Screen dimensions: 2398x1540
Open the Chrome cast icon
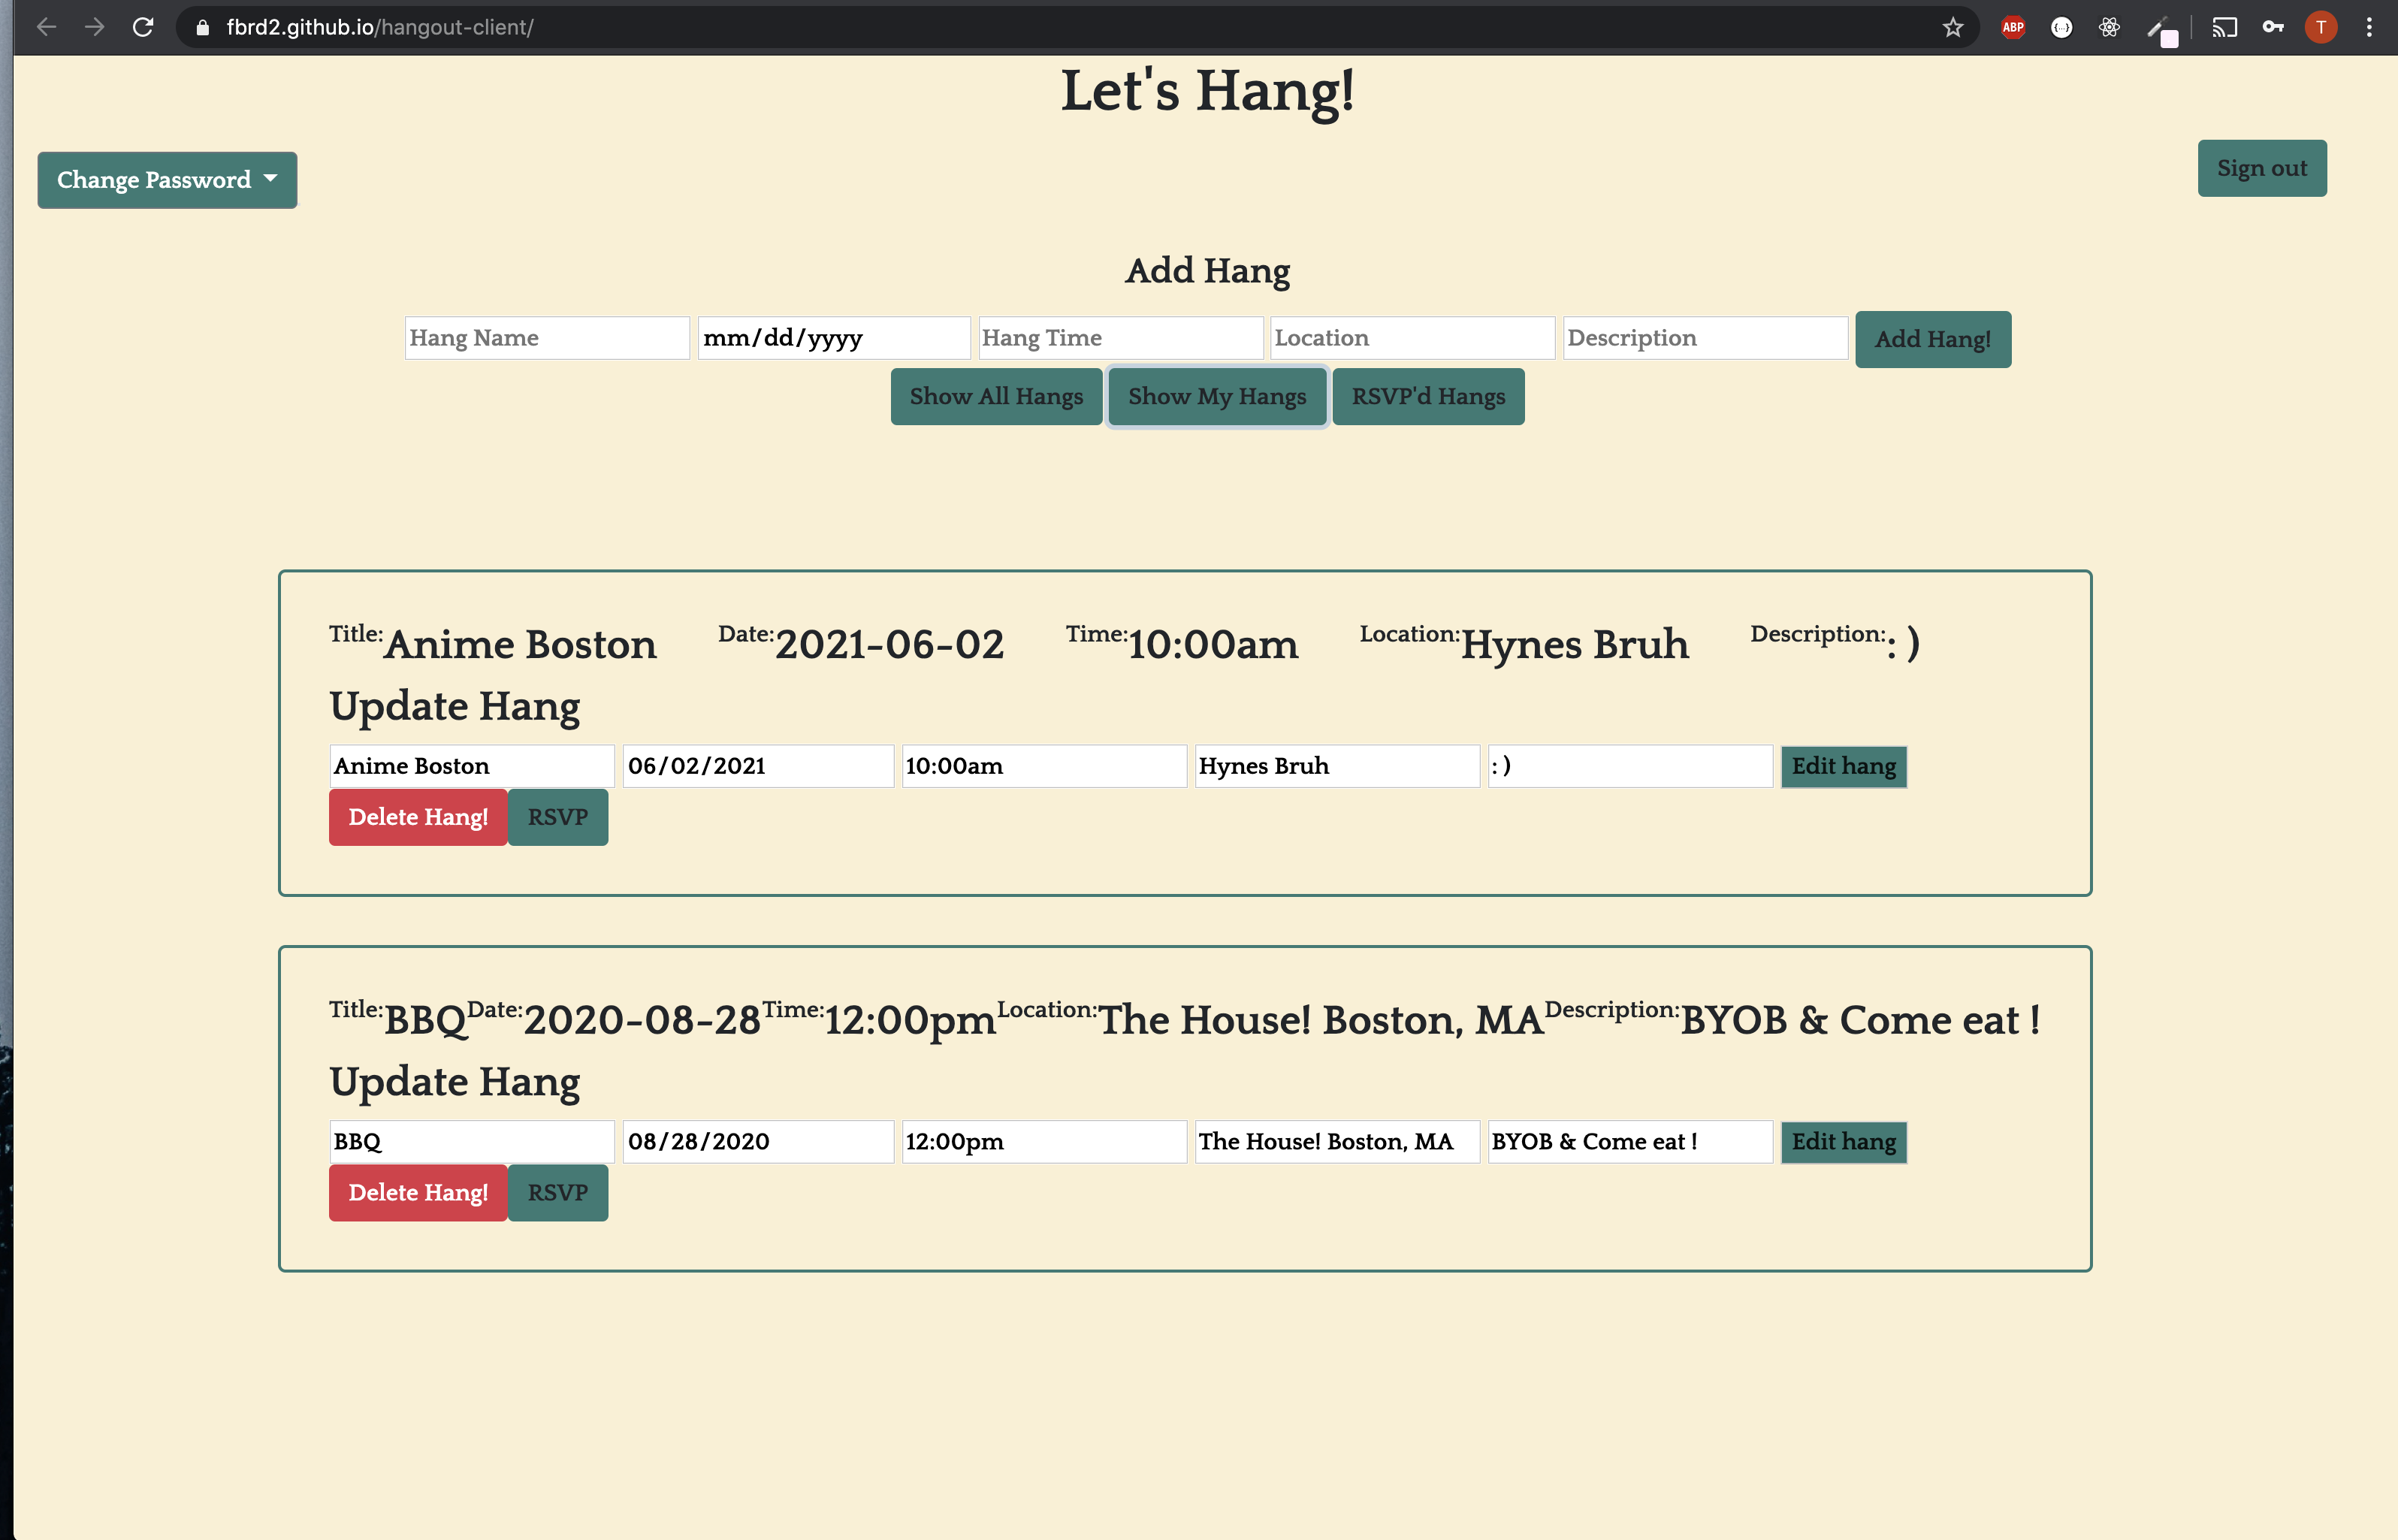[x=2224, y=27]
